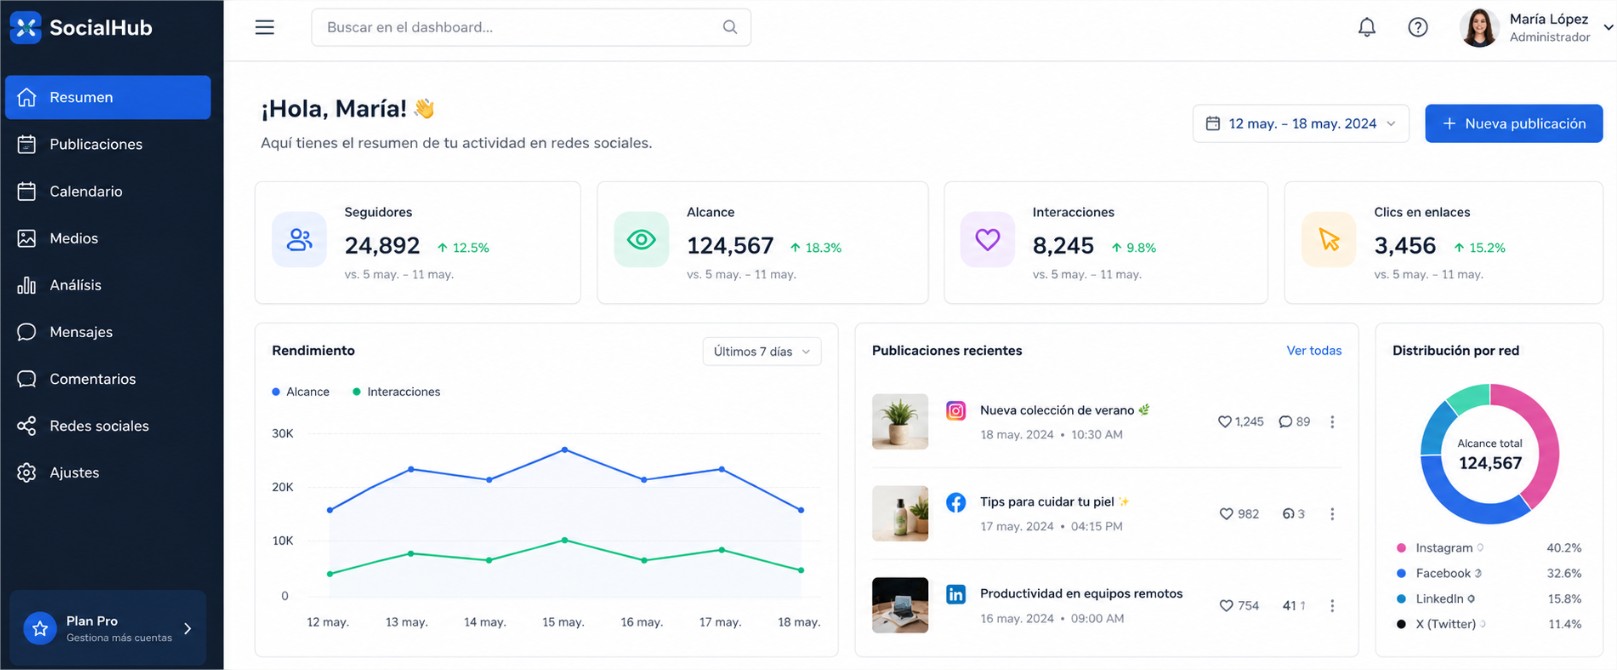Click comments bubble on Nueva colección de verano
This screenshot has height=670, width=1617.
[x=1285, y=422]
